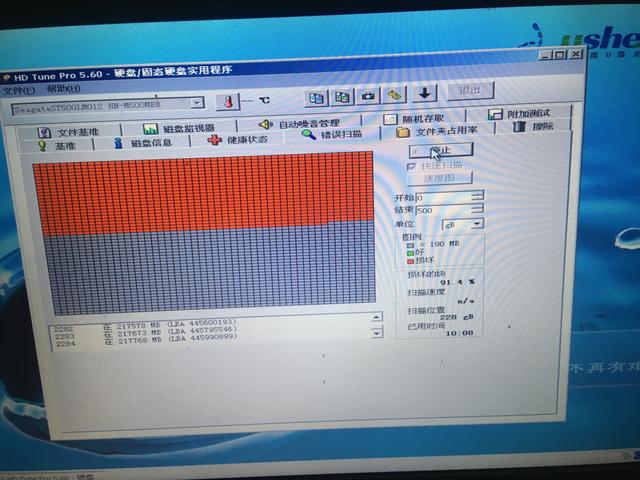
Task: Click the green 好 legend swatch
Action: pos(411,253)
